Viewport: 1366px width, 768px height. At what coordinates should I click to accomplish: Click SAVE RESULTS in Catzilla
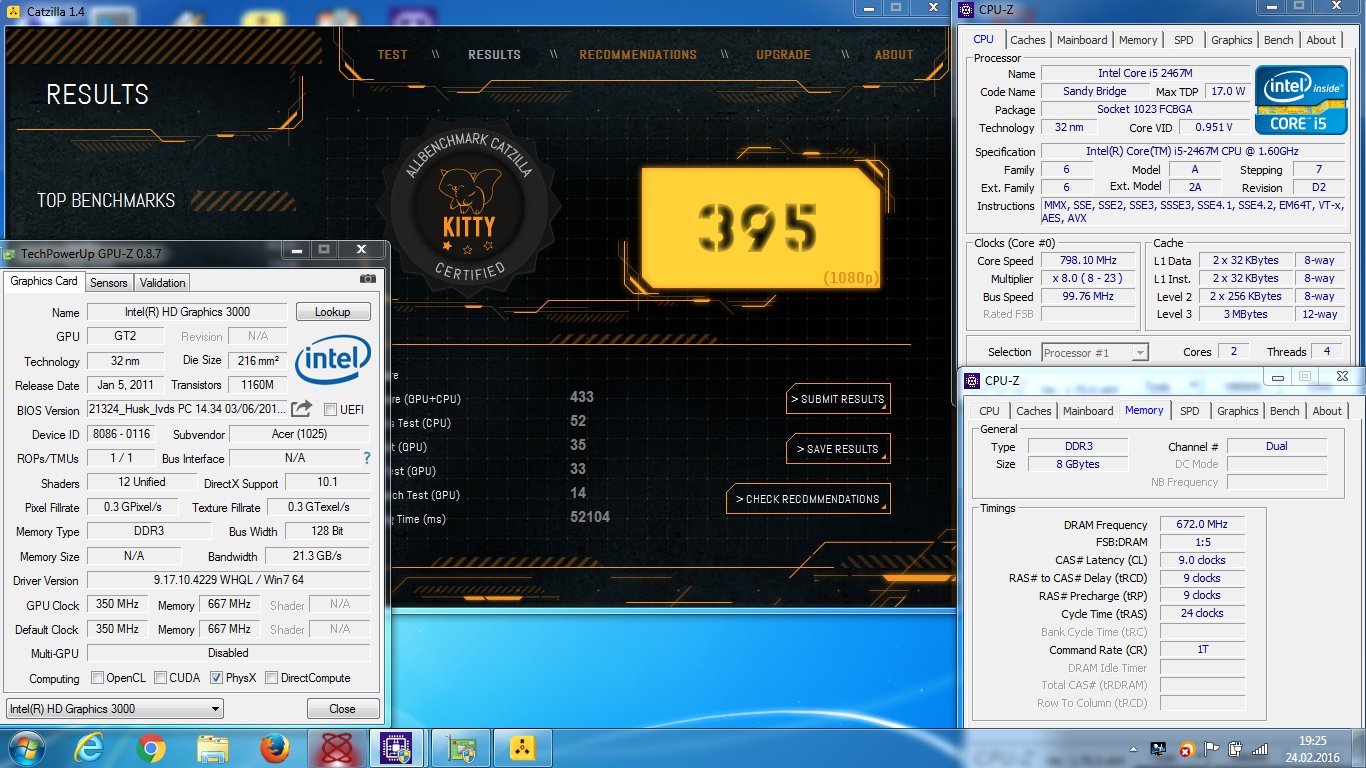pos(838,449)
